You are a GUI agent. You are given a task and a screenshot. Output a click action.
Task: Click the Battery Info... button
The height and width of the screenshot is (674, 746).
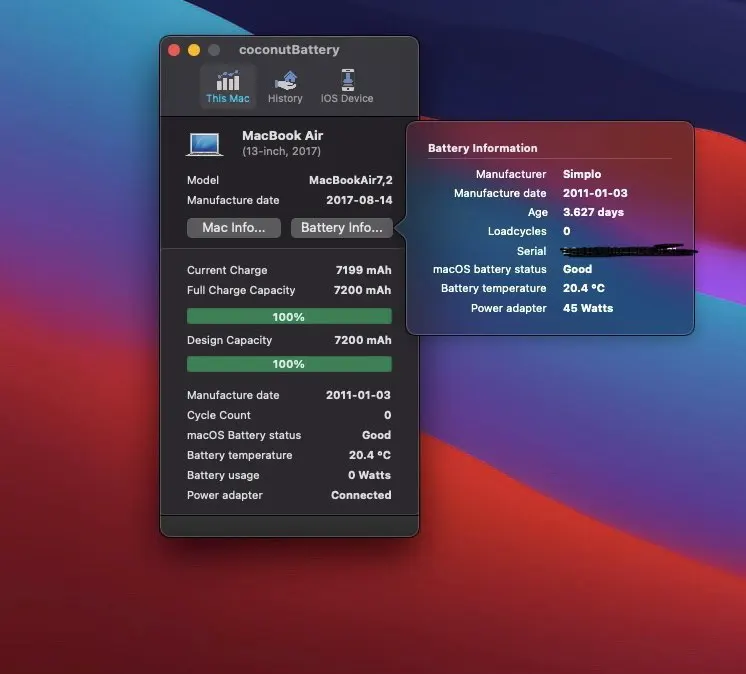342,228
